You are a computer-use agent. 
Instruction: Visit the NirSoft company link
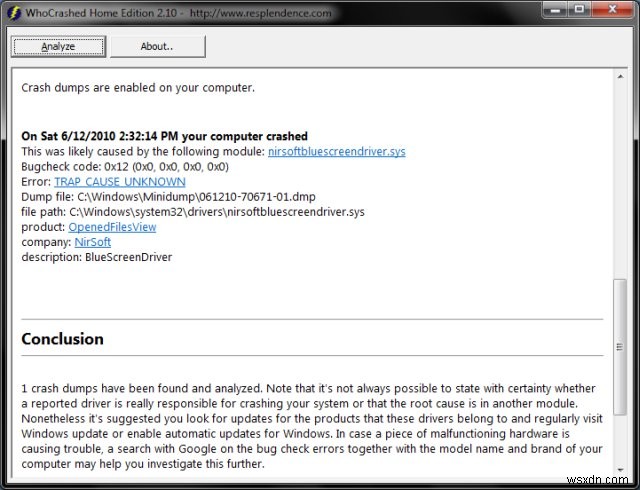pyautogui.click(x=93, y=242)
